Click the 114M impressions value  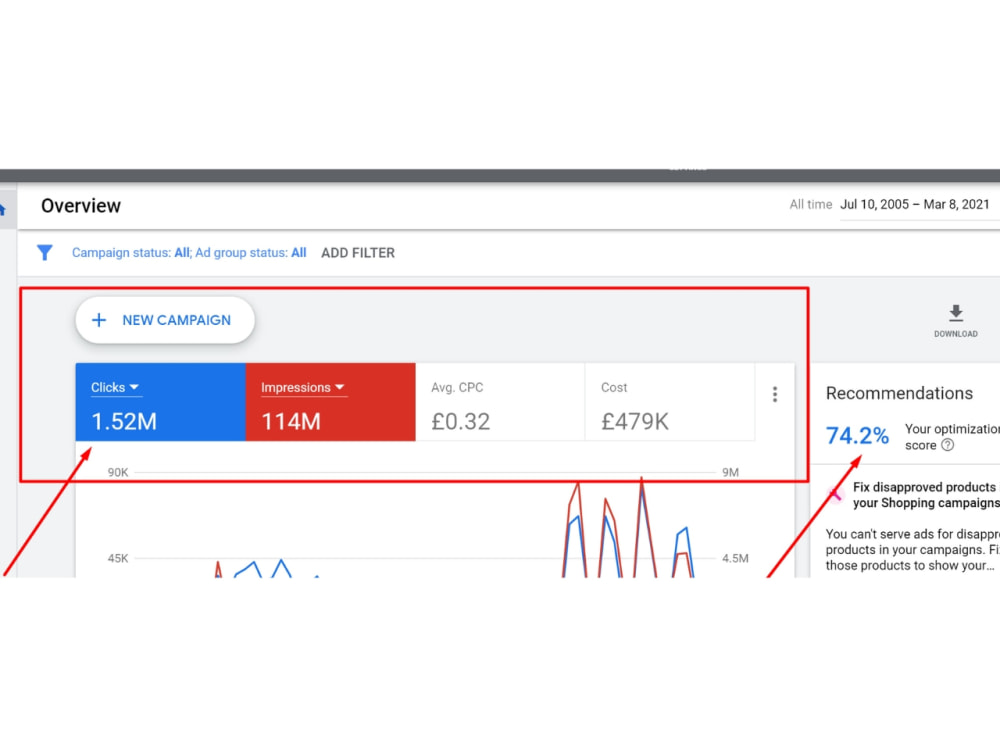[291, 422]
